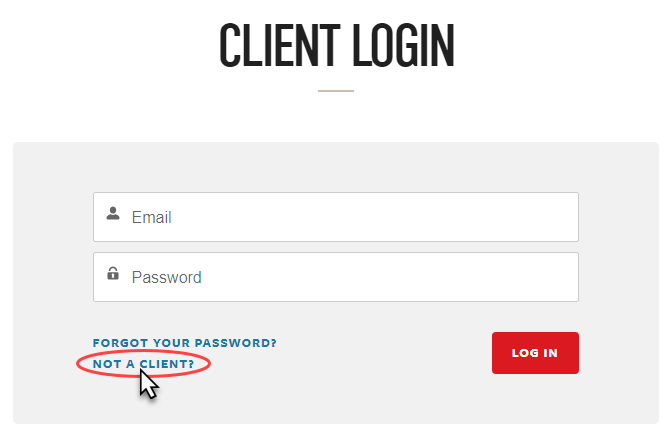This screenshot has height=431, width=671.
Task: Select the Password placeholder text
Action: pyautogui.click(x=166, y=277)
